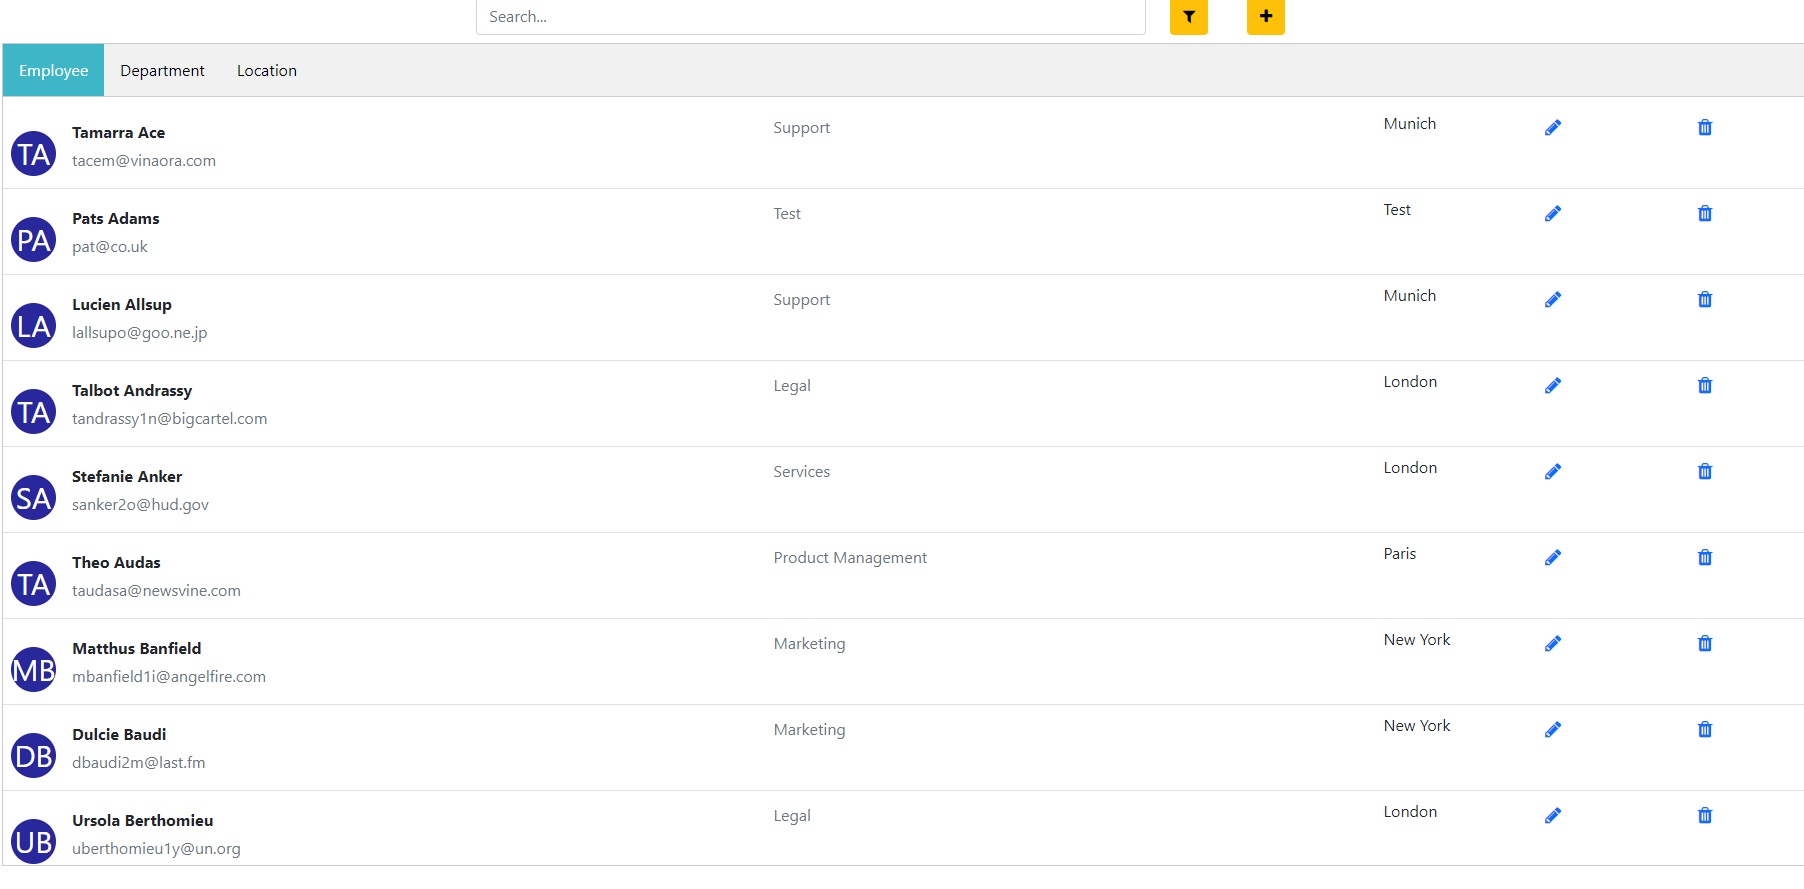The width and height of the screenshot is (1804, 889).
Task: Select the Employee tab
Action: (54, 71)
